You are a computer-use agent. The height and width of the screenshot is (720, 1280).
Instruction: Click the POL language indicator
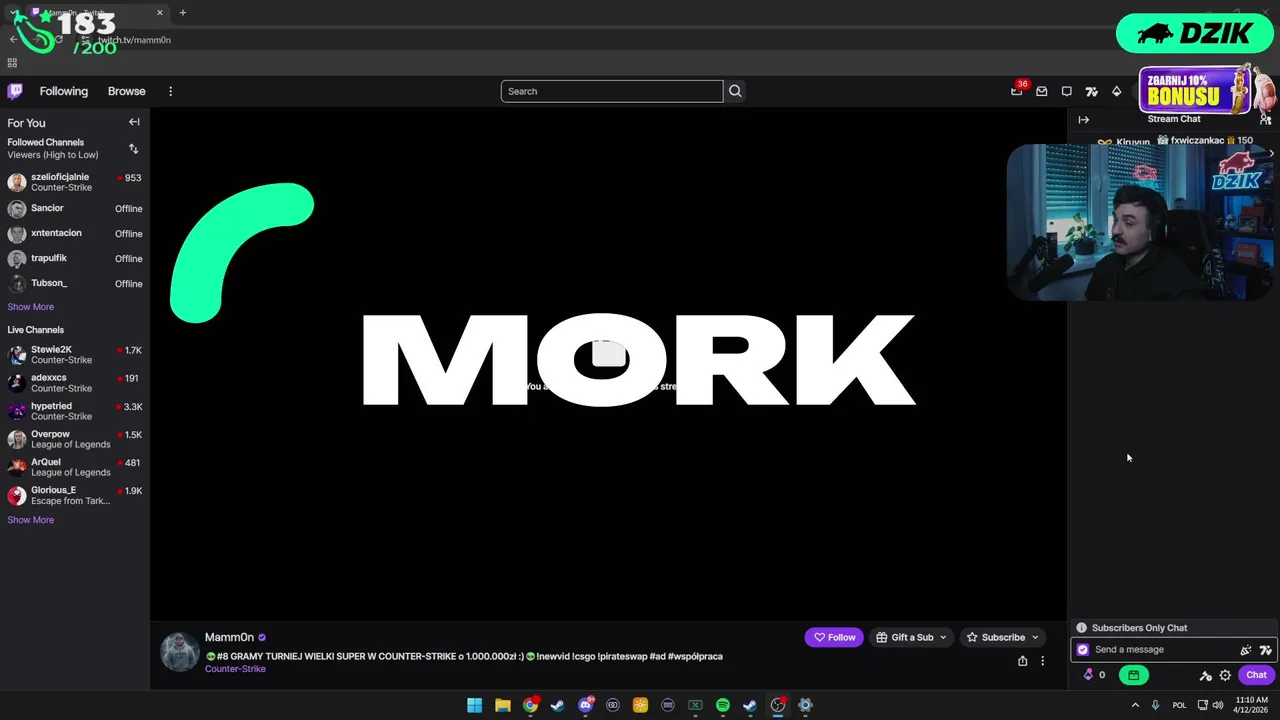[1179, 705]
